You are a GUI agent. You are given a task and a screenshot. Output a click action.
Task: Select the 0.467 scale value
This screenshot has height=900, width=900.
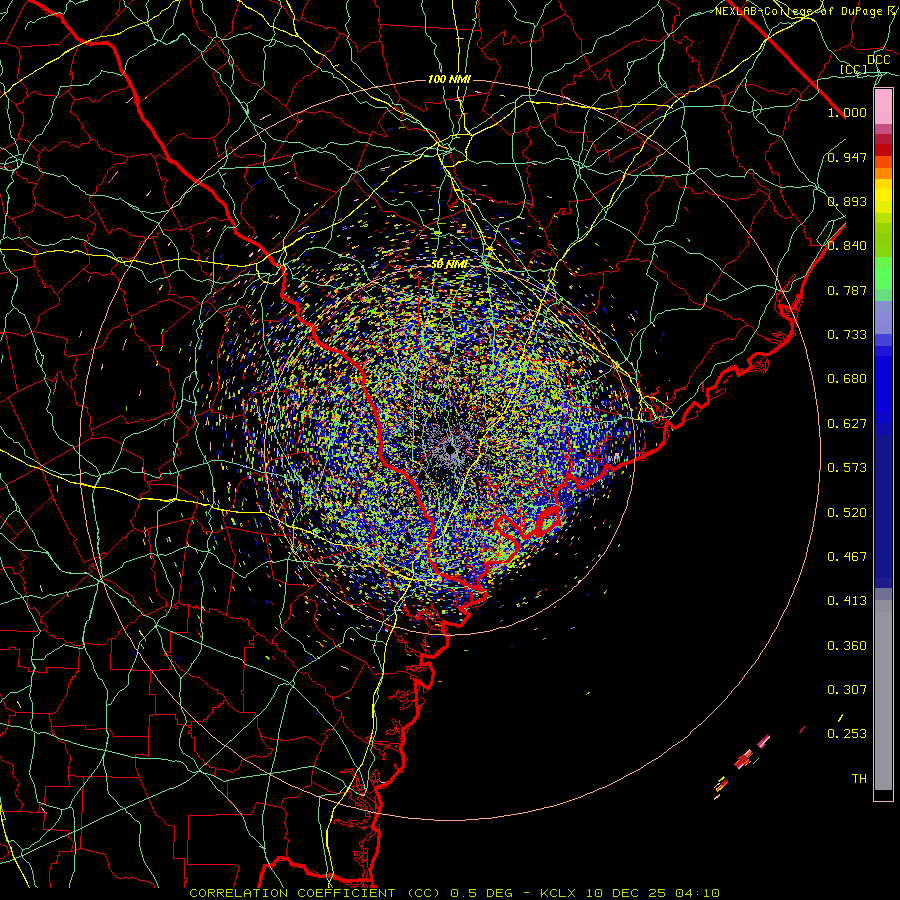[847, 557]
